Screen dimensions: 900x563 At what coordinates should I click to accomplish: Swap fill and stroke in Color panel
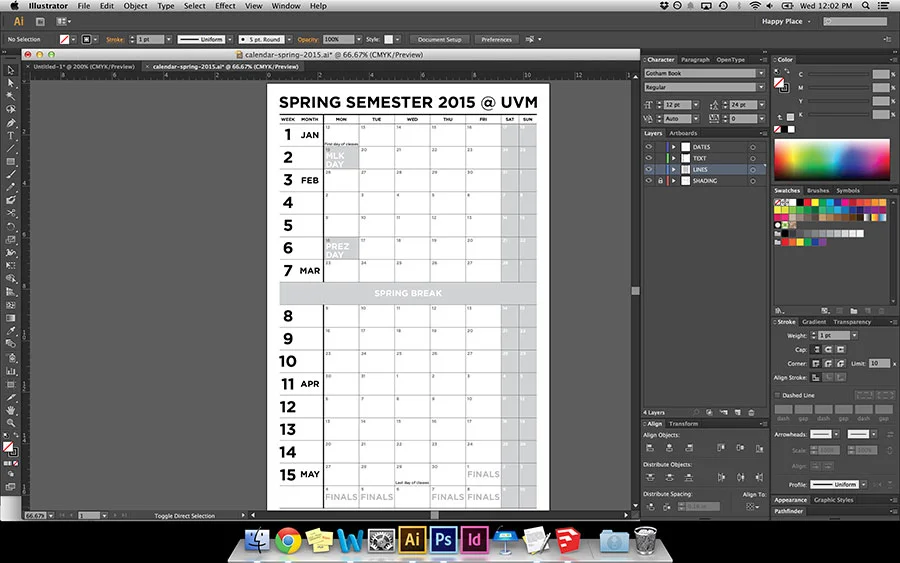pos(787,71)
